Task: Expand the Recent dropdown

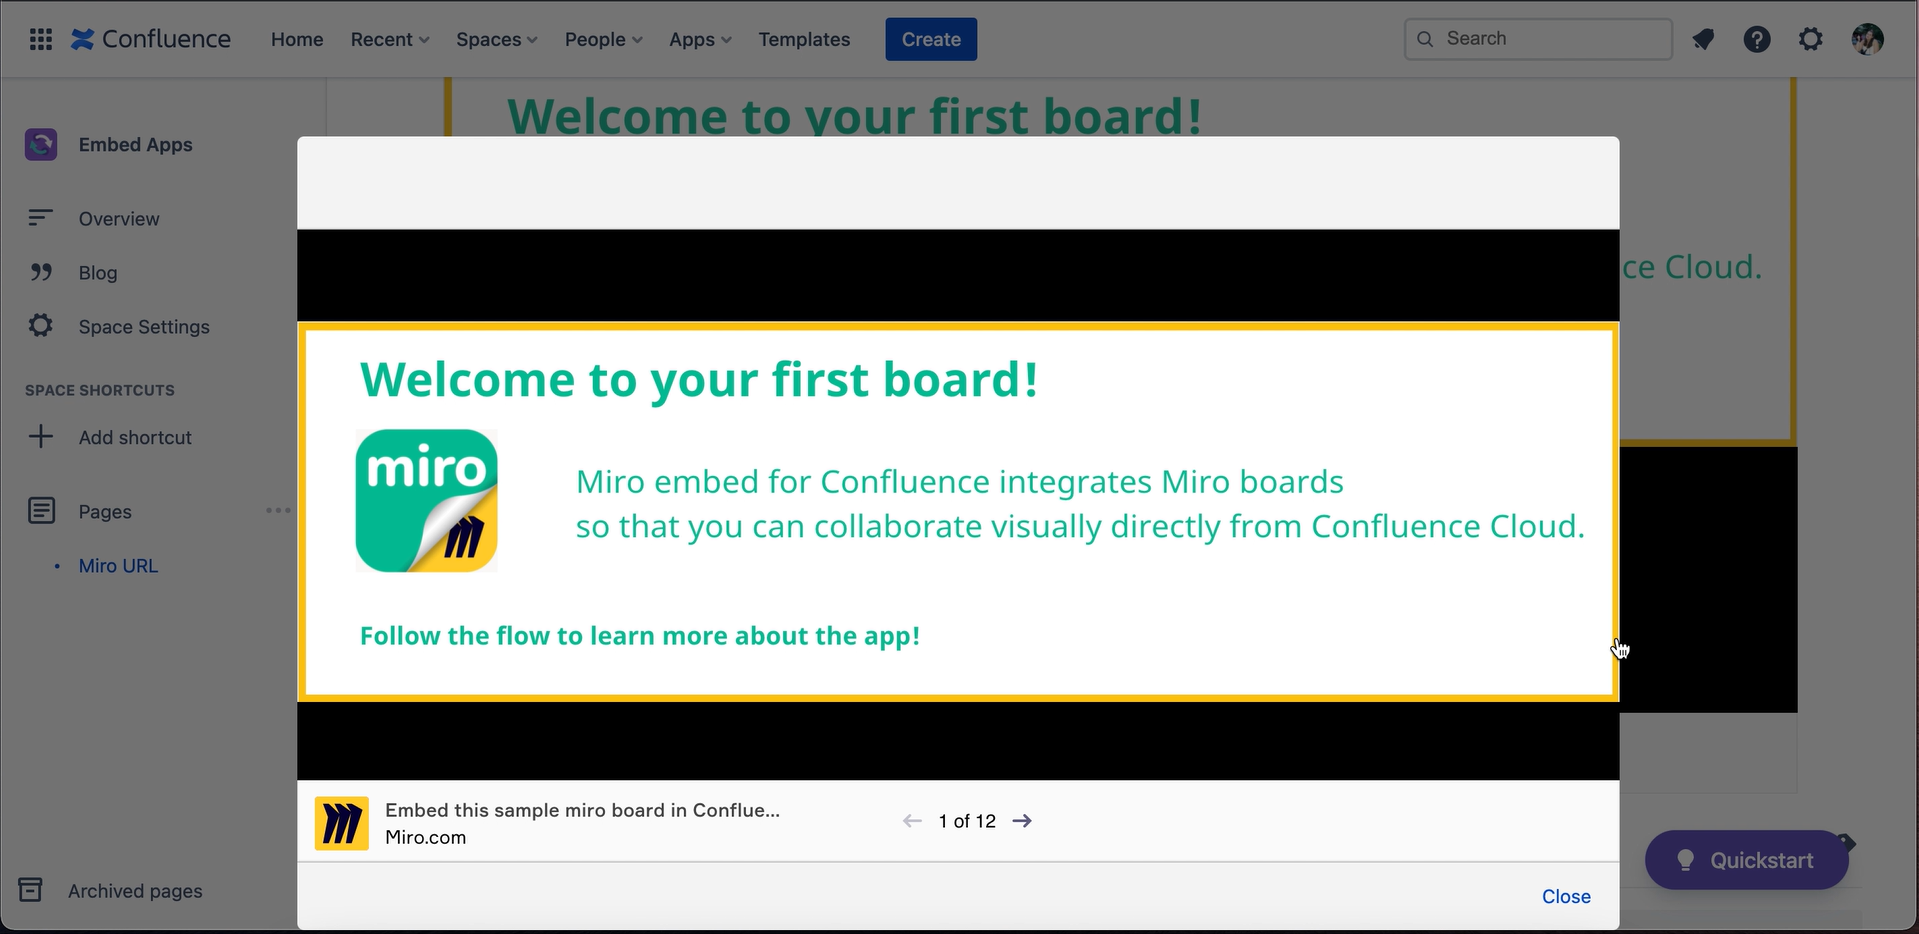Action: pyautogui.click(x=390, y=39)
